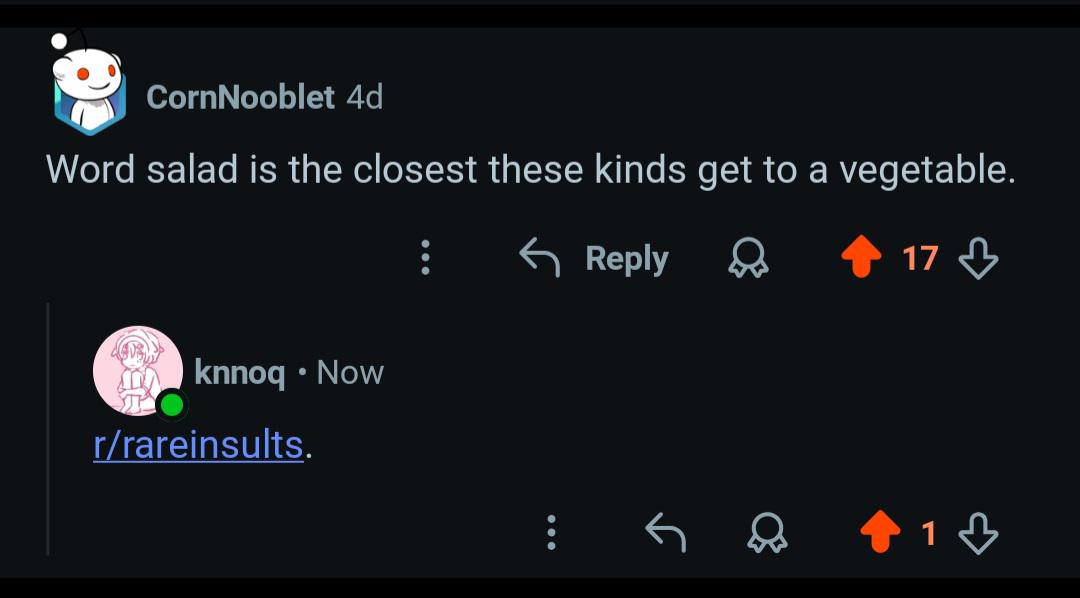Collapse the thread using the left comment line
This screenshot has width=1080, height=598.
[x=47, y=430]
